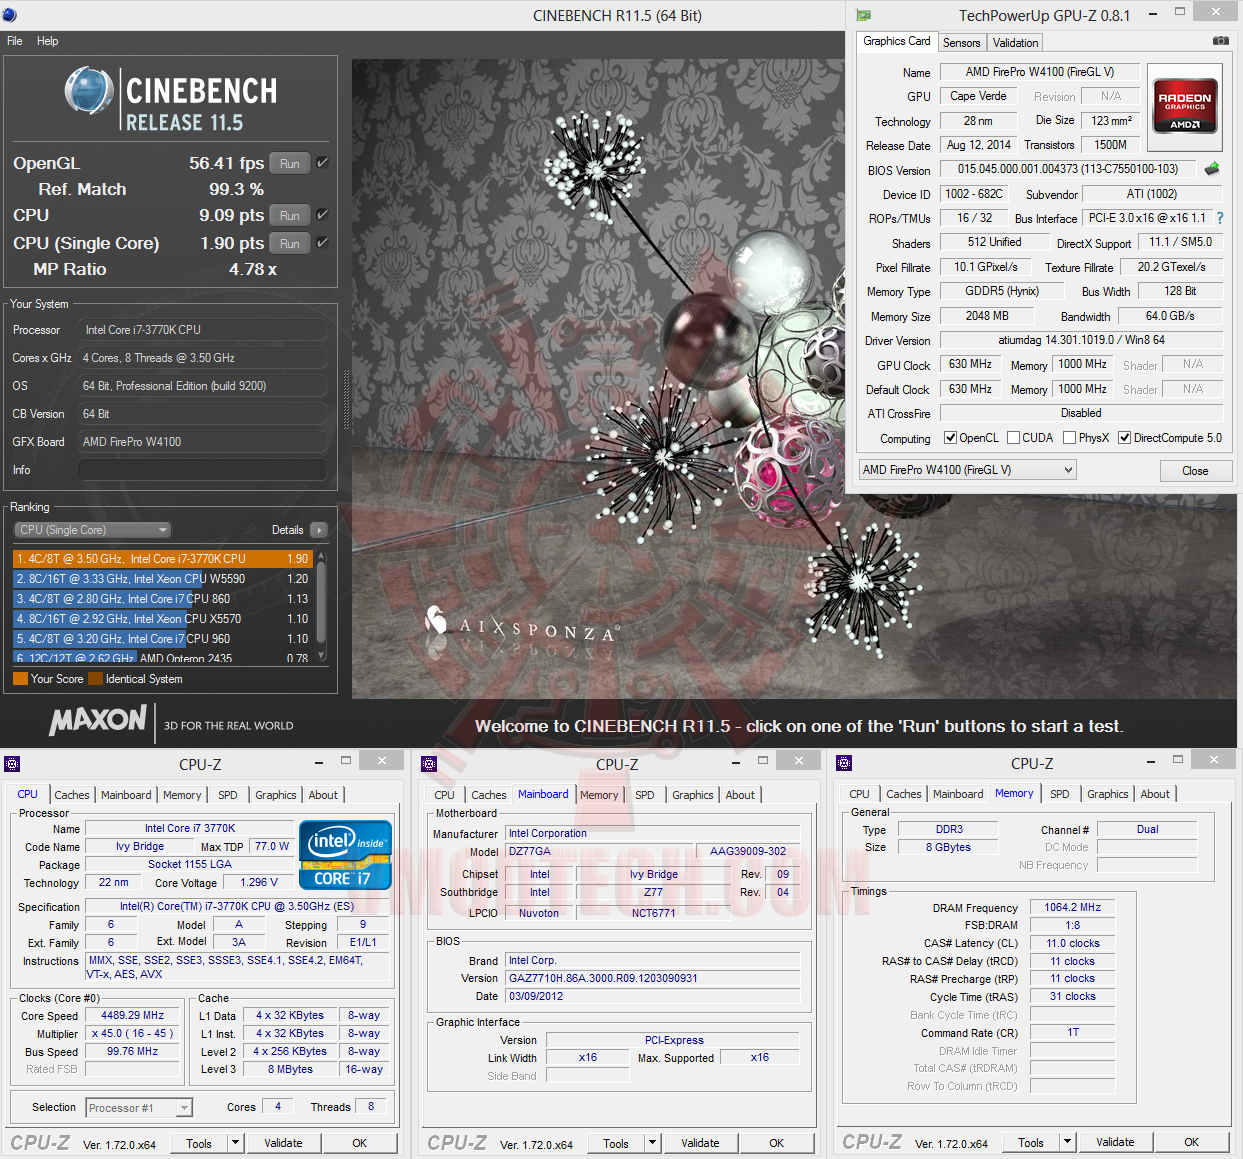
Task: Click the Info input field in Cinebench
Action: click(203, 469)
